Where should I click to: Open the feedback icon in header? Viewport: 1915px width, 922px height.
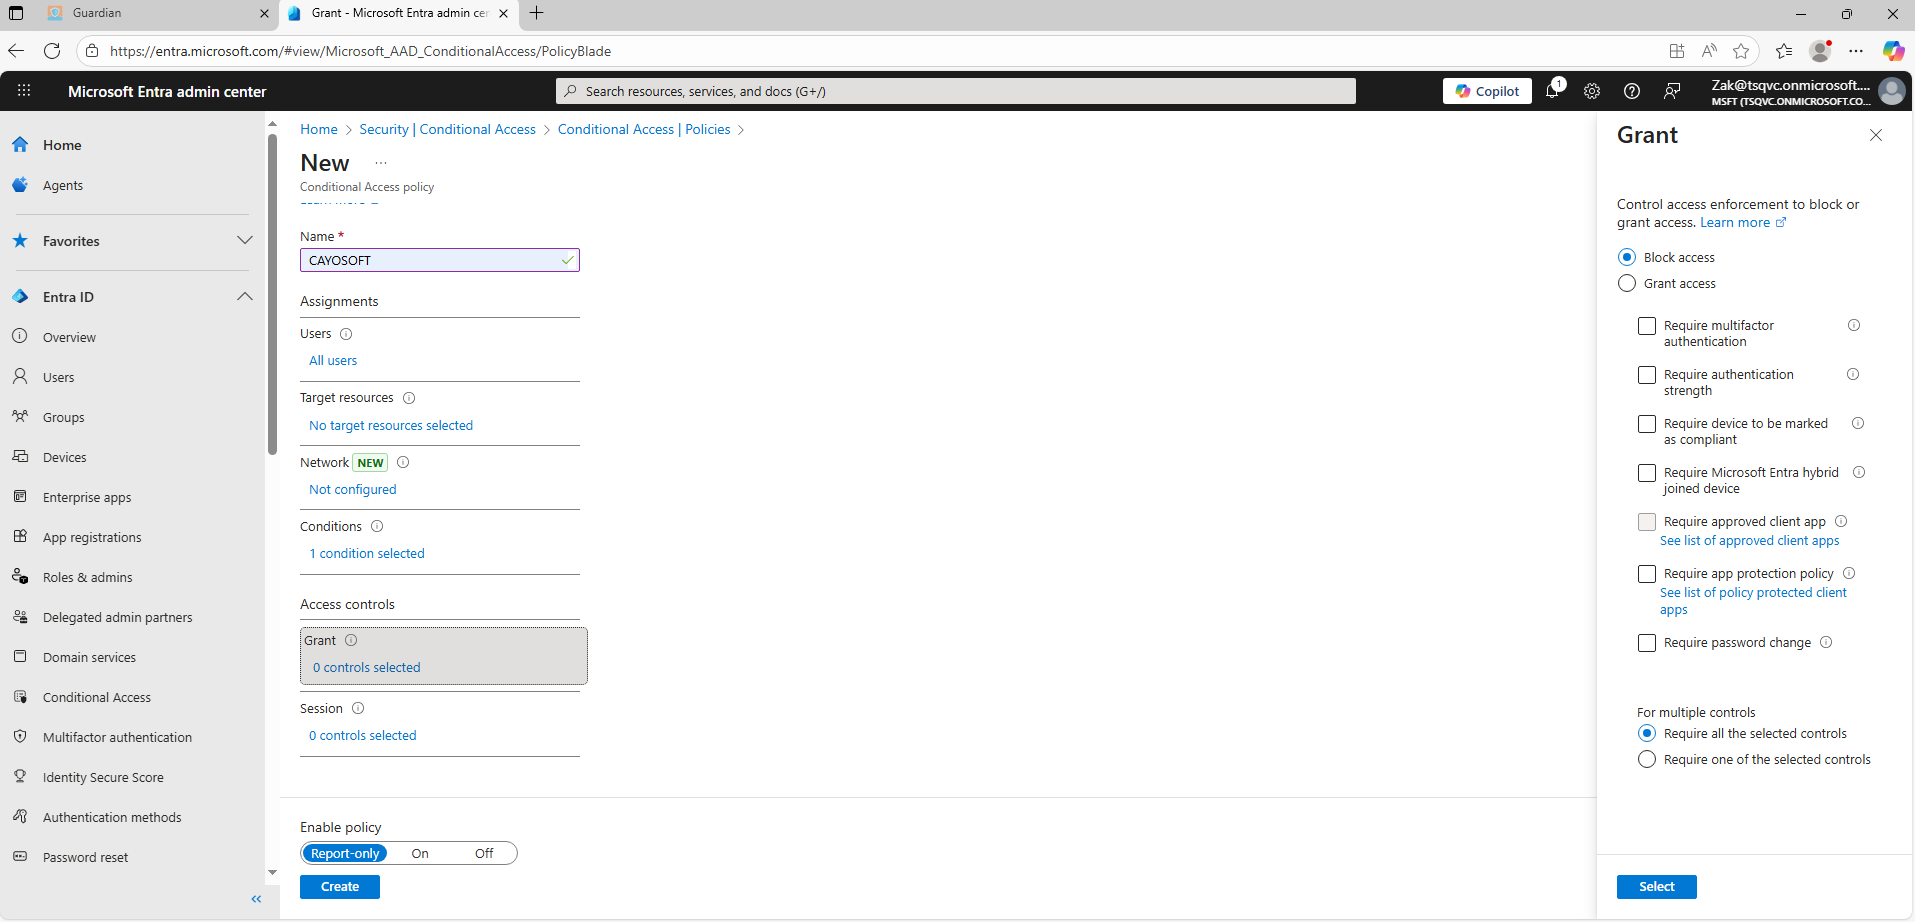(1672, 91)
